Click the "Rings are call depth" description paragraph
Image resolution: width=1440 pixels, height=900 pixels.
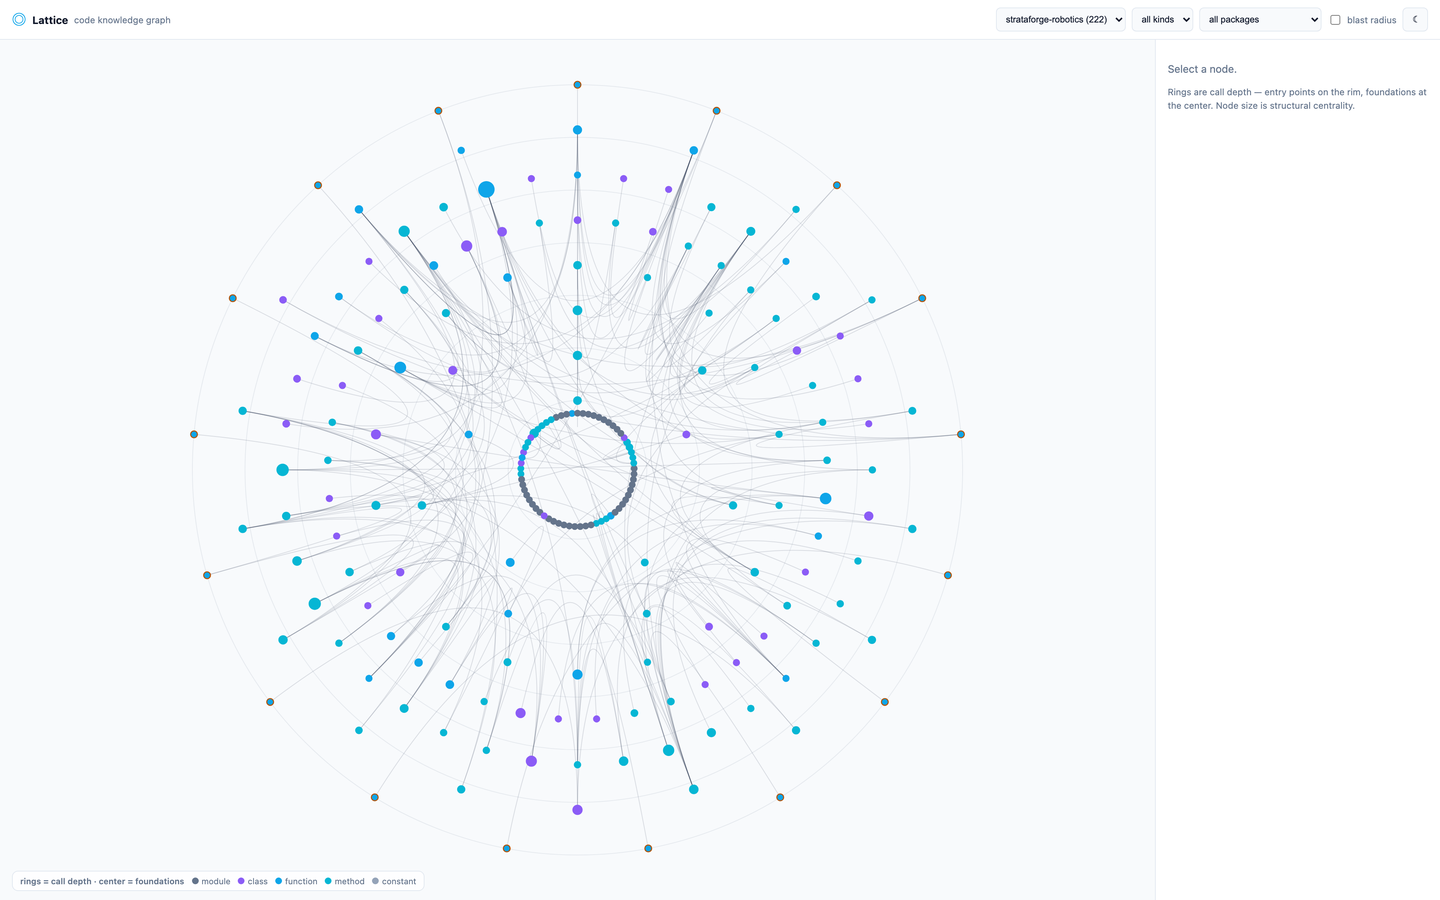[x=1297, y=99]
